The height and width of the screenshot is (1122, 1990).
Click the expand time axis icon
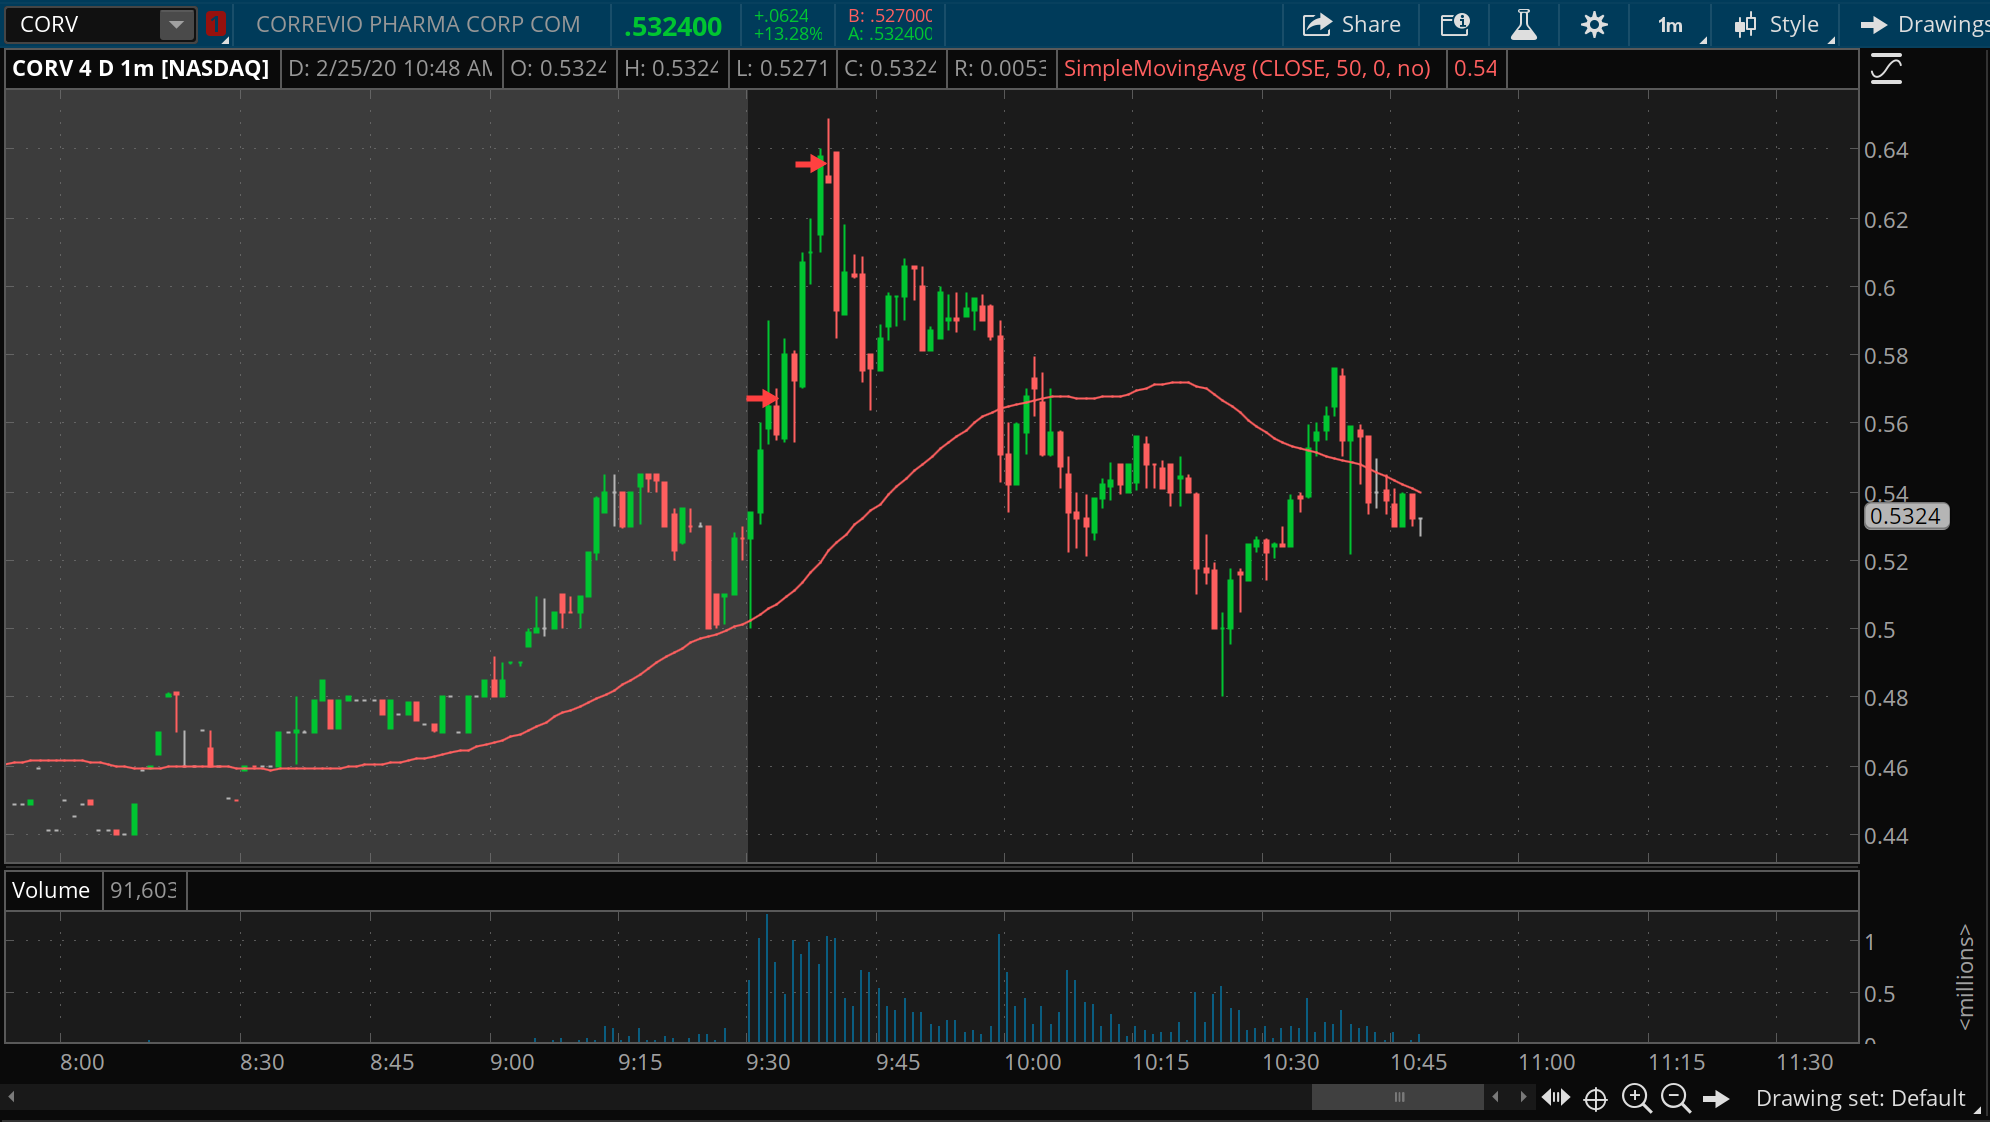point(1556,1098)
